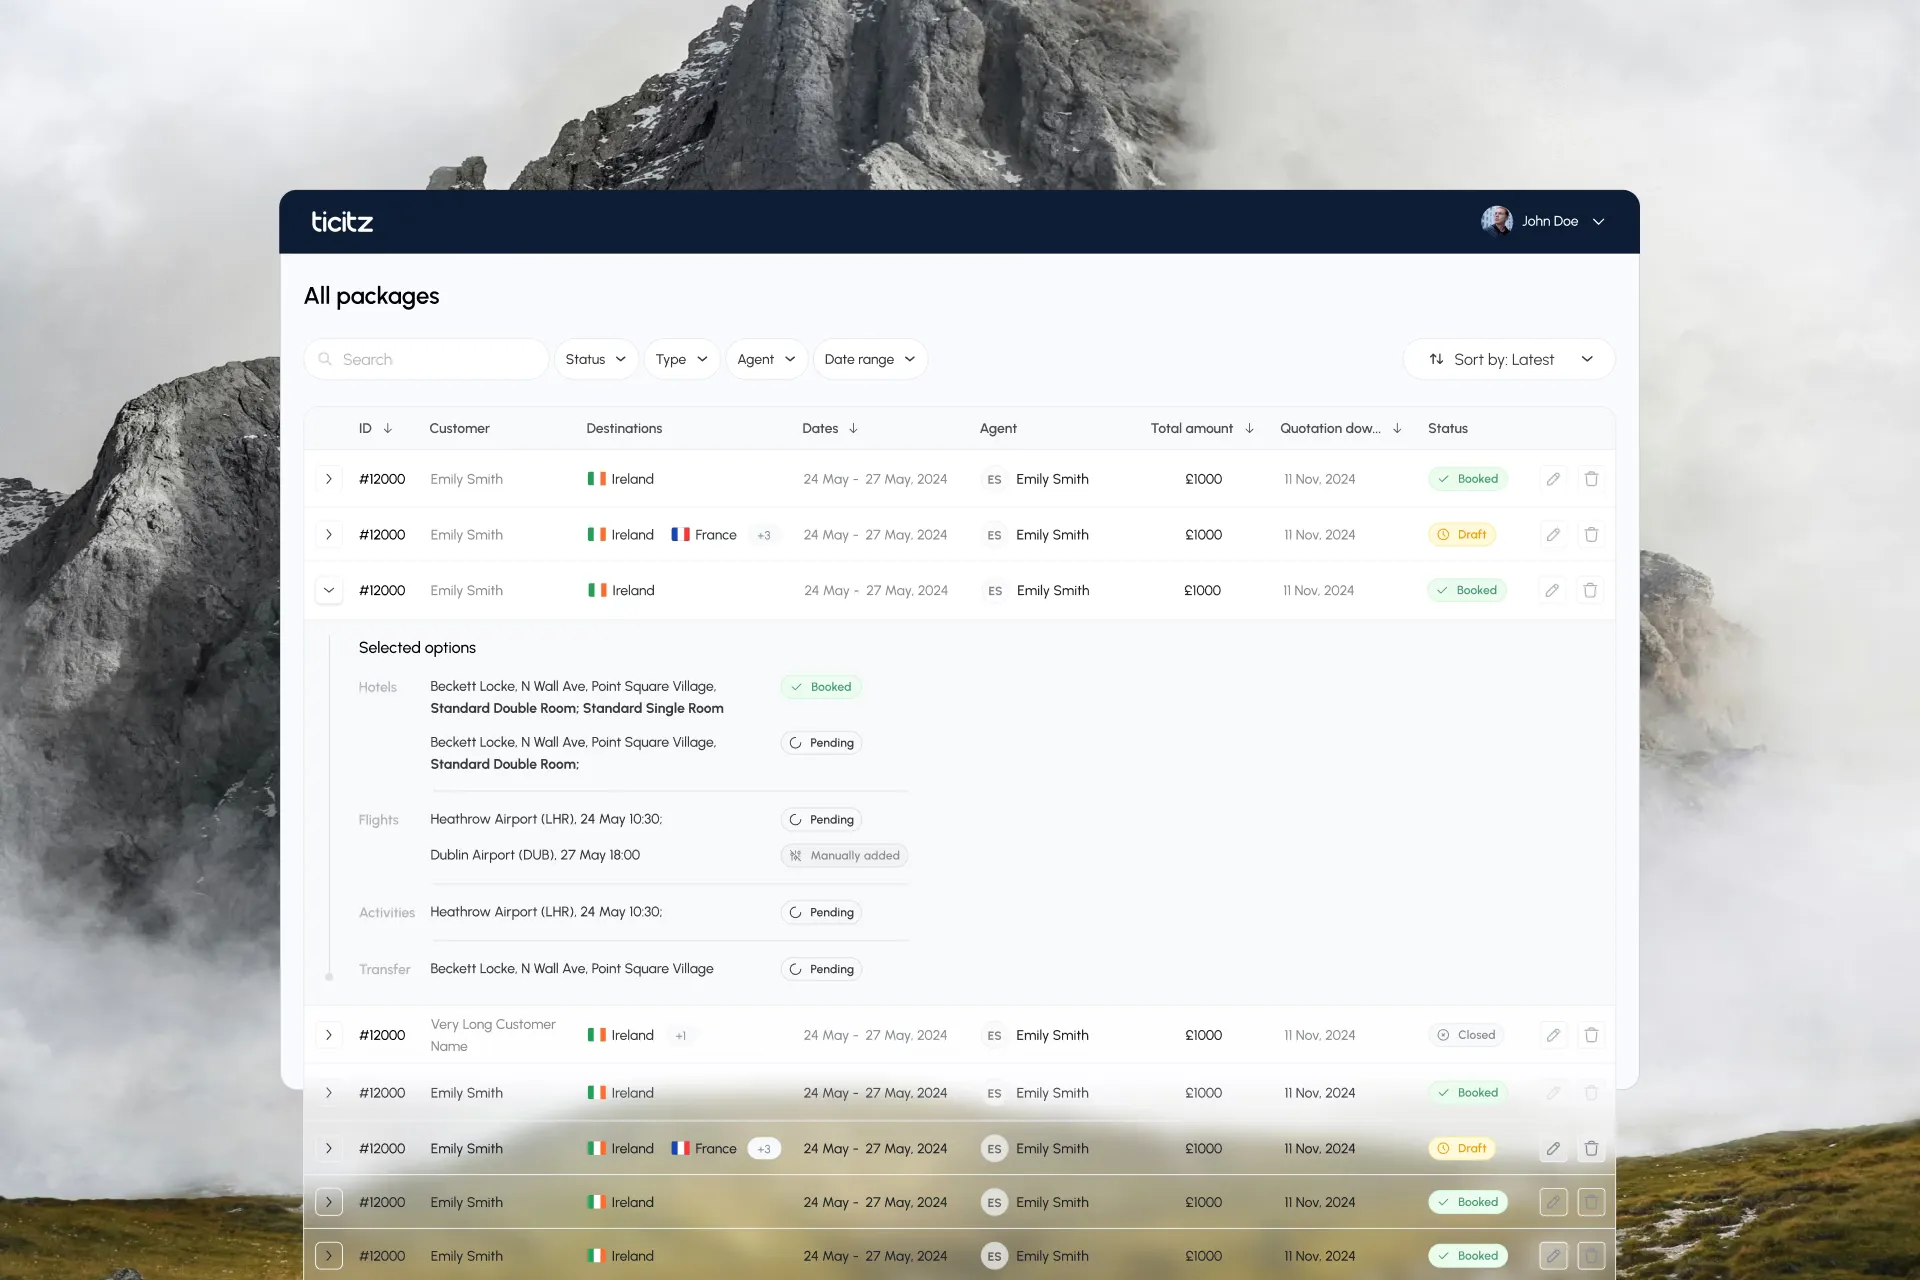Click the Pending badge in Flights section

coord(821,819)
